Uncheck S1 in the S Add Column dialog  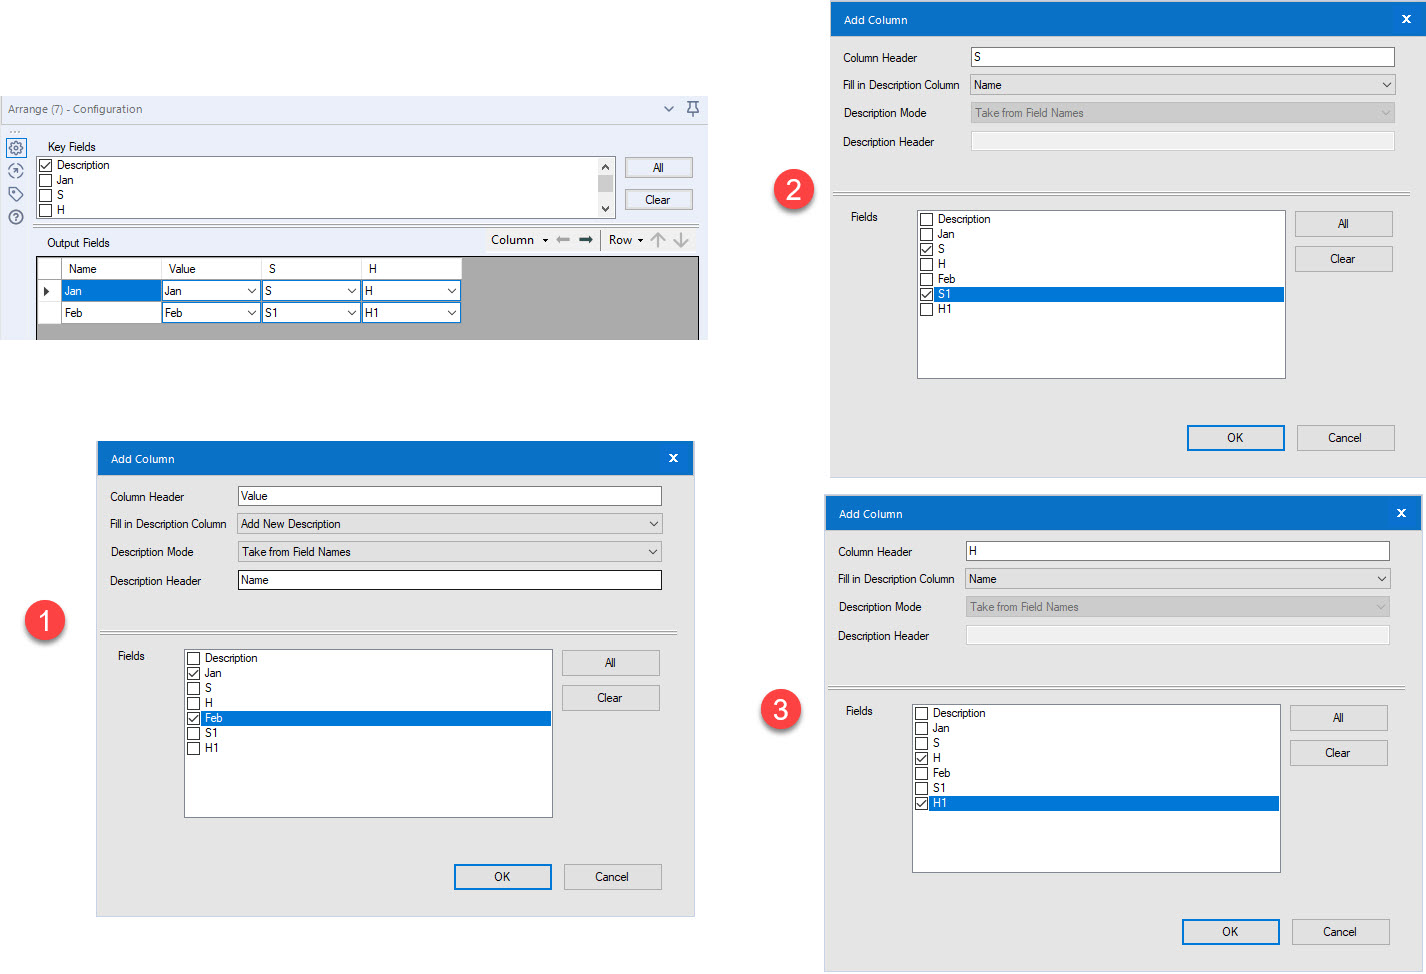tap(926, 293)
